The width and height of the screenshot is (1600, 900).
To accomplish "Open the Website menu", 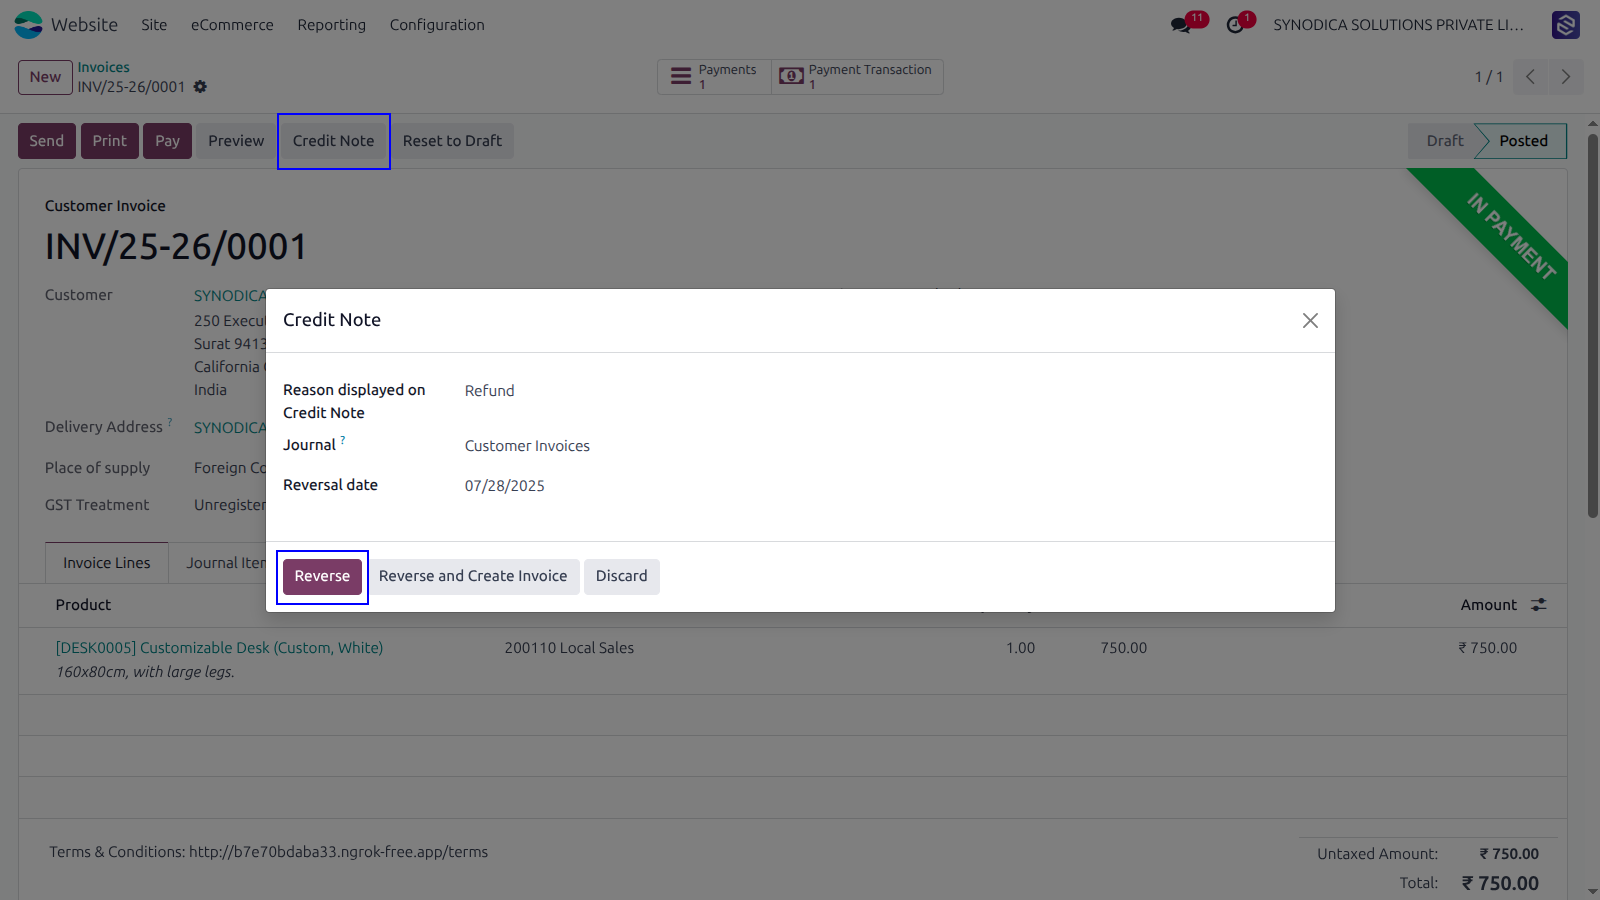I will pyautogui.click(x=84, y=25).
